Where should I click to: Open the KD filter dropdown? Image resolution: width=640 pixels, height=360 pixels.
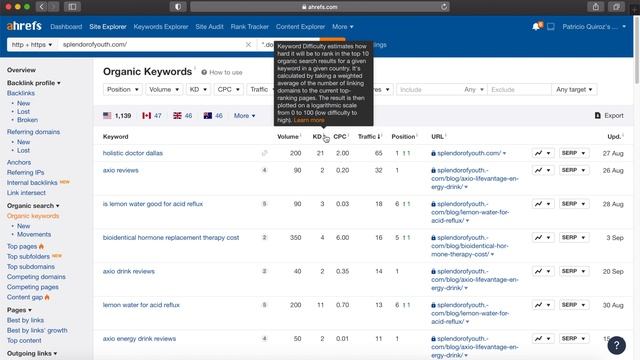[x=198, y=89]
